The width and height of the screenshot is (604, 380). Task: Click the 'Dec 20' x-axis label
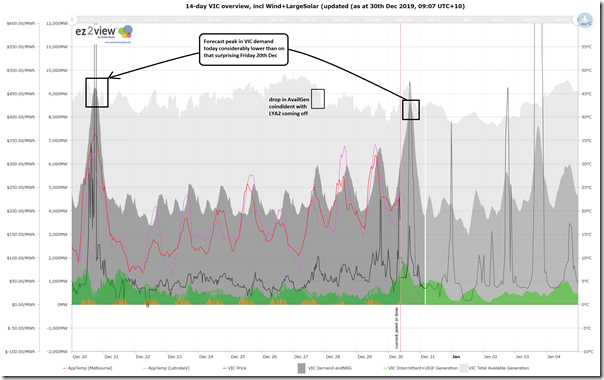pos(79,357)
